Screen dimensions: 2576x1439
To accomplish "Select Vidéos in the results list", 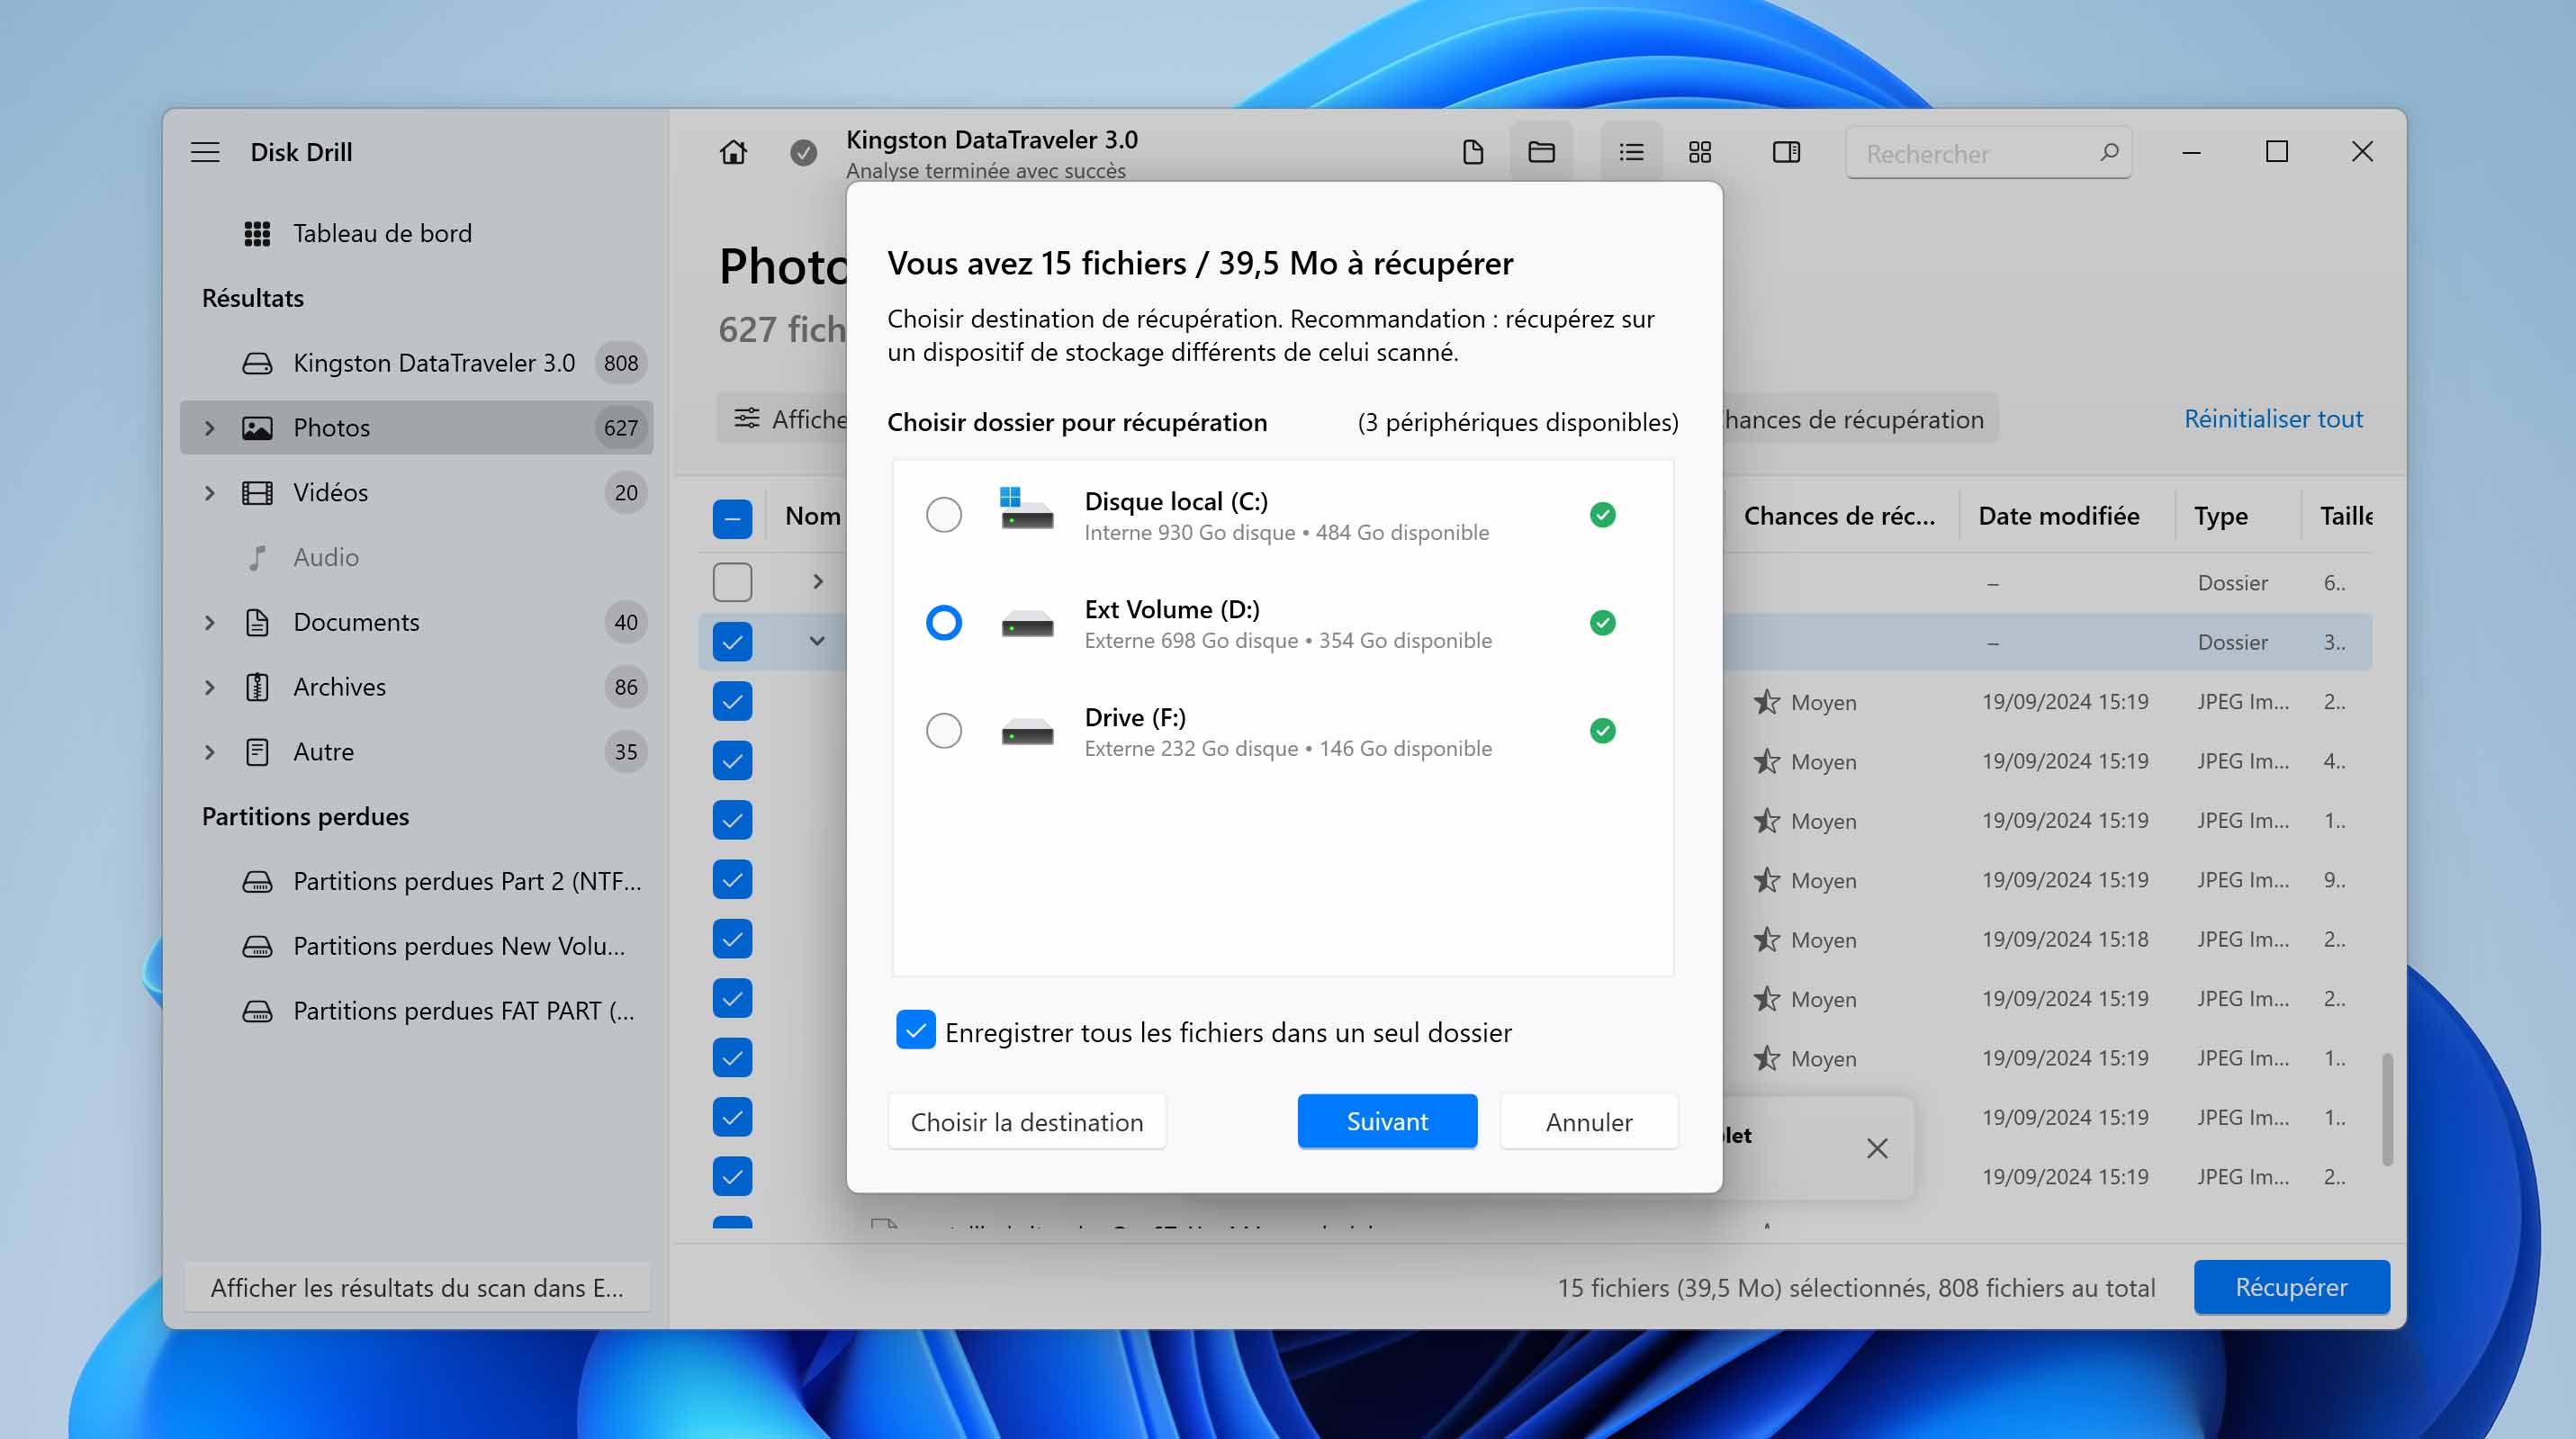I will pyautogui.click(x=330, y=492).
